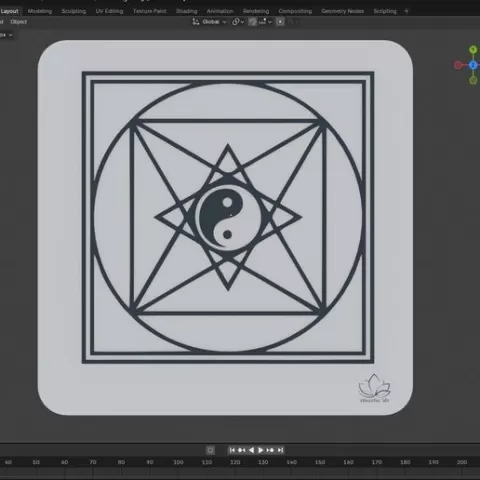Jump to next keyframe

point(270,450)
